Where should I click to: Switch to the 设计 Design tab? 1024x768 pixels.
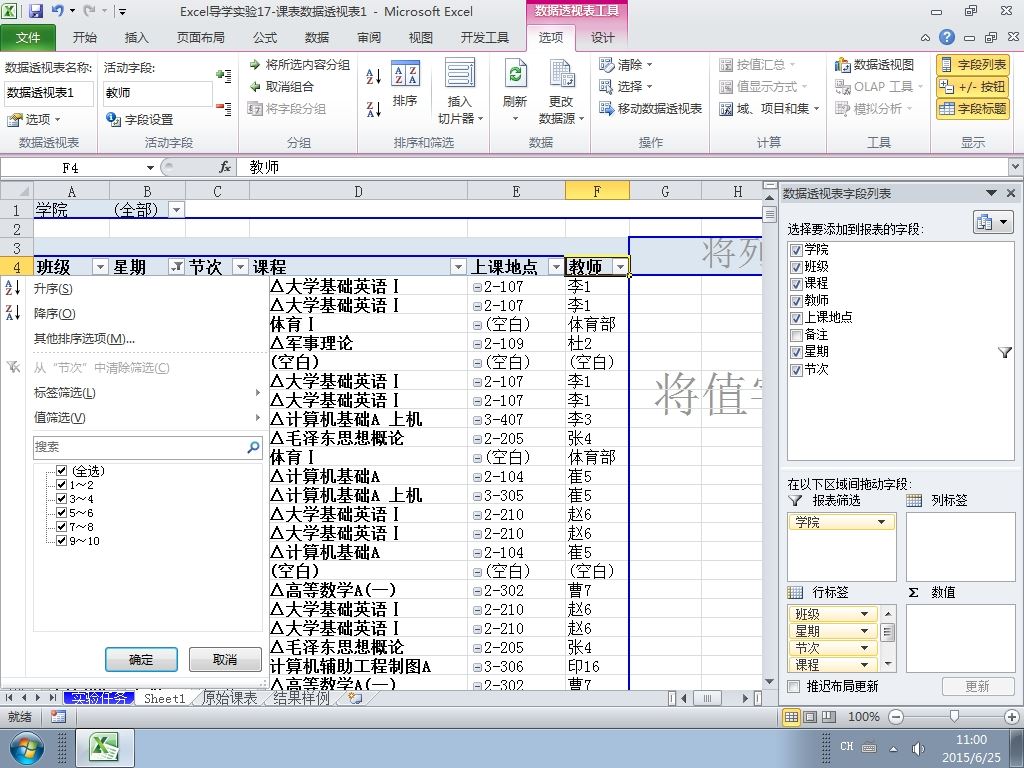tap(602, 38)
